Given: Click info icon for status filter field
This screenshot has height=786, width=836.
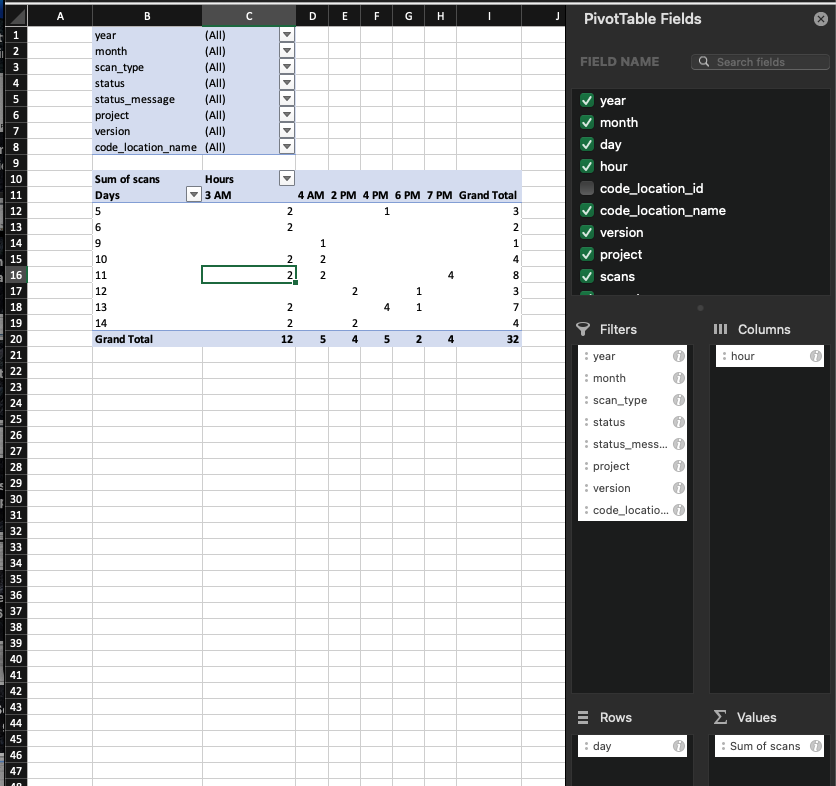Looking at the screenshot, I should (x=678, y=422).
